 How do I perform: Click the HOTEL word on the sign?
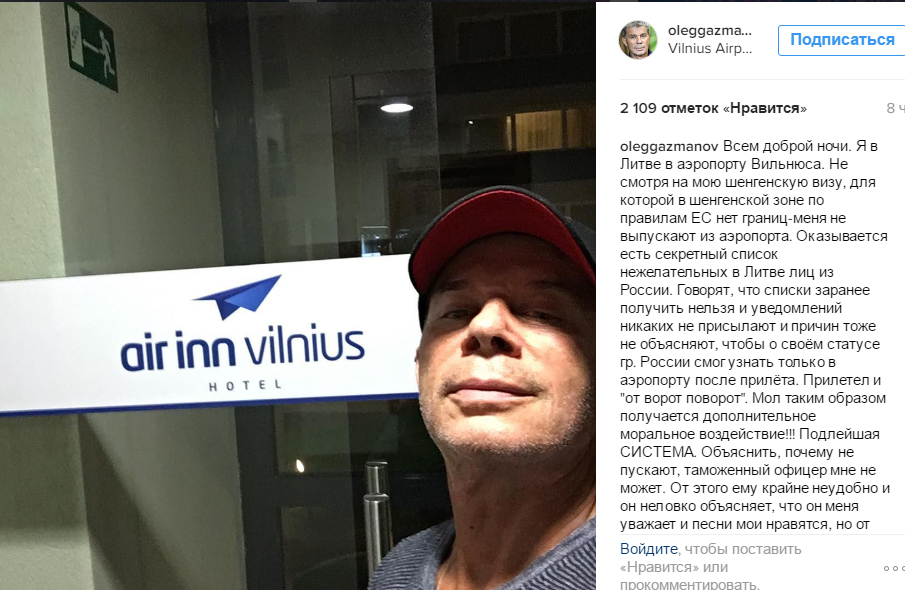pos(245,385)
